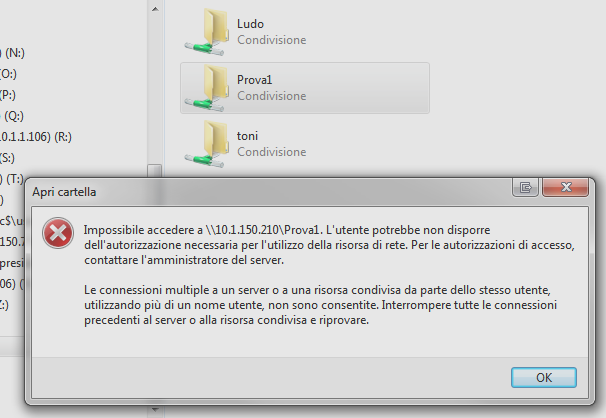Click the Prova1 folder name label

[254, 80]
